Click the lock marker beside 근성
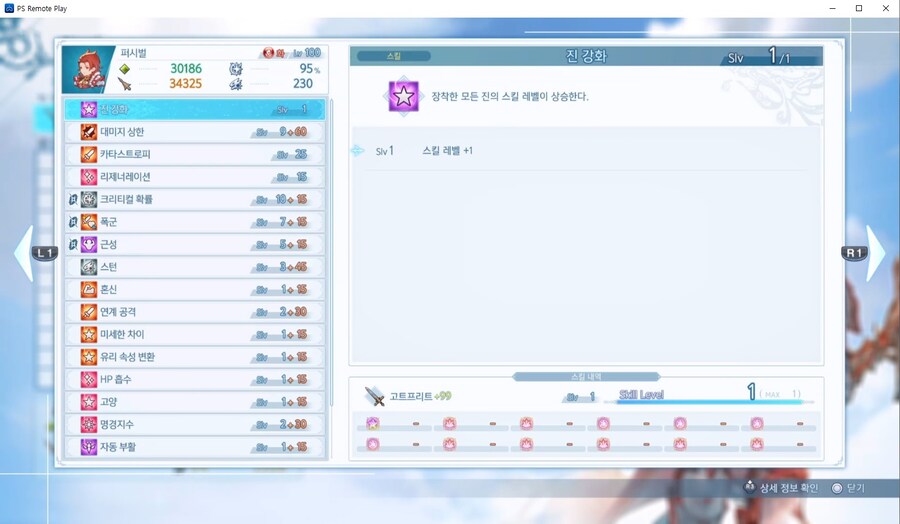This screenshot has height=524, width=900. pos(73,244)
